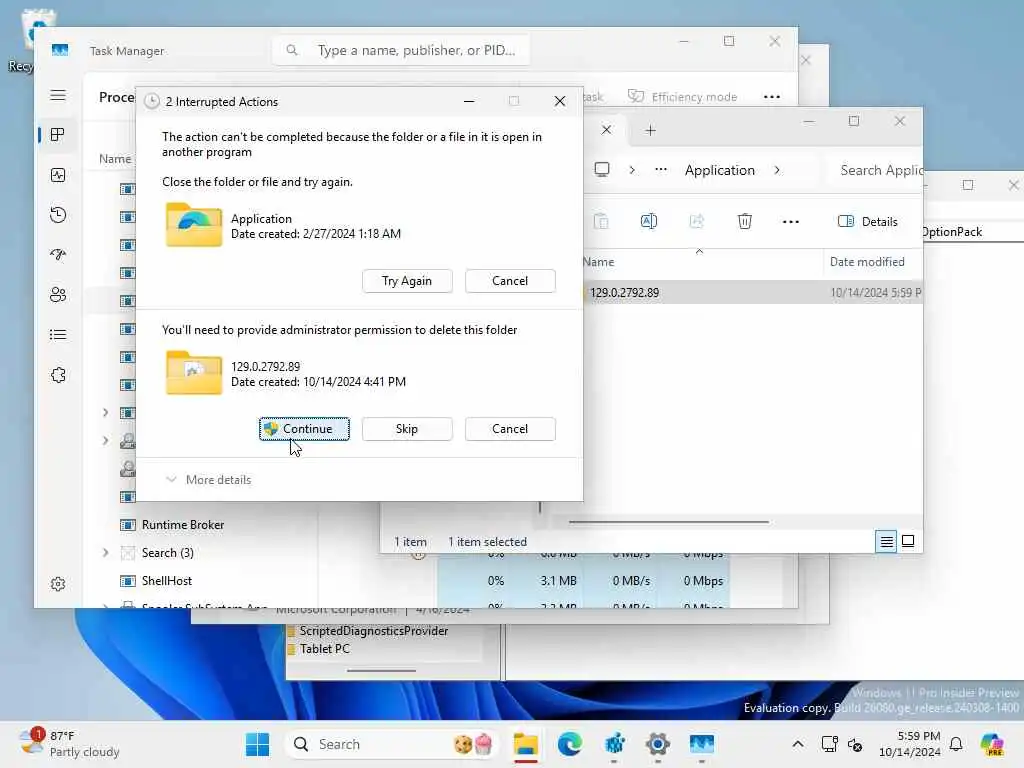Open Services page in Task Manager sidebar
The width and height of the screenshot is (1024, 768).
pos(58,375)
